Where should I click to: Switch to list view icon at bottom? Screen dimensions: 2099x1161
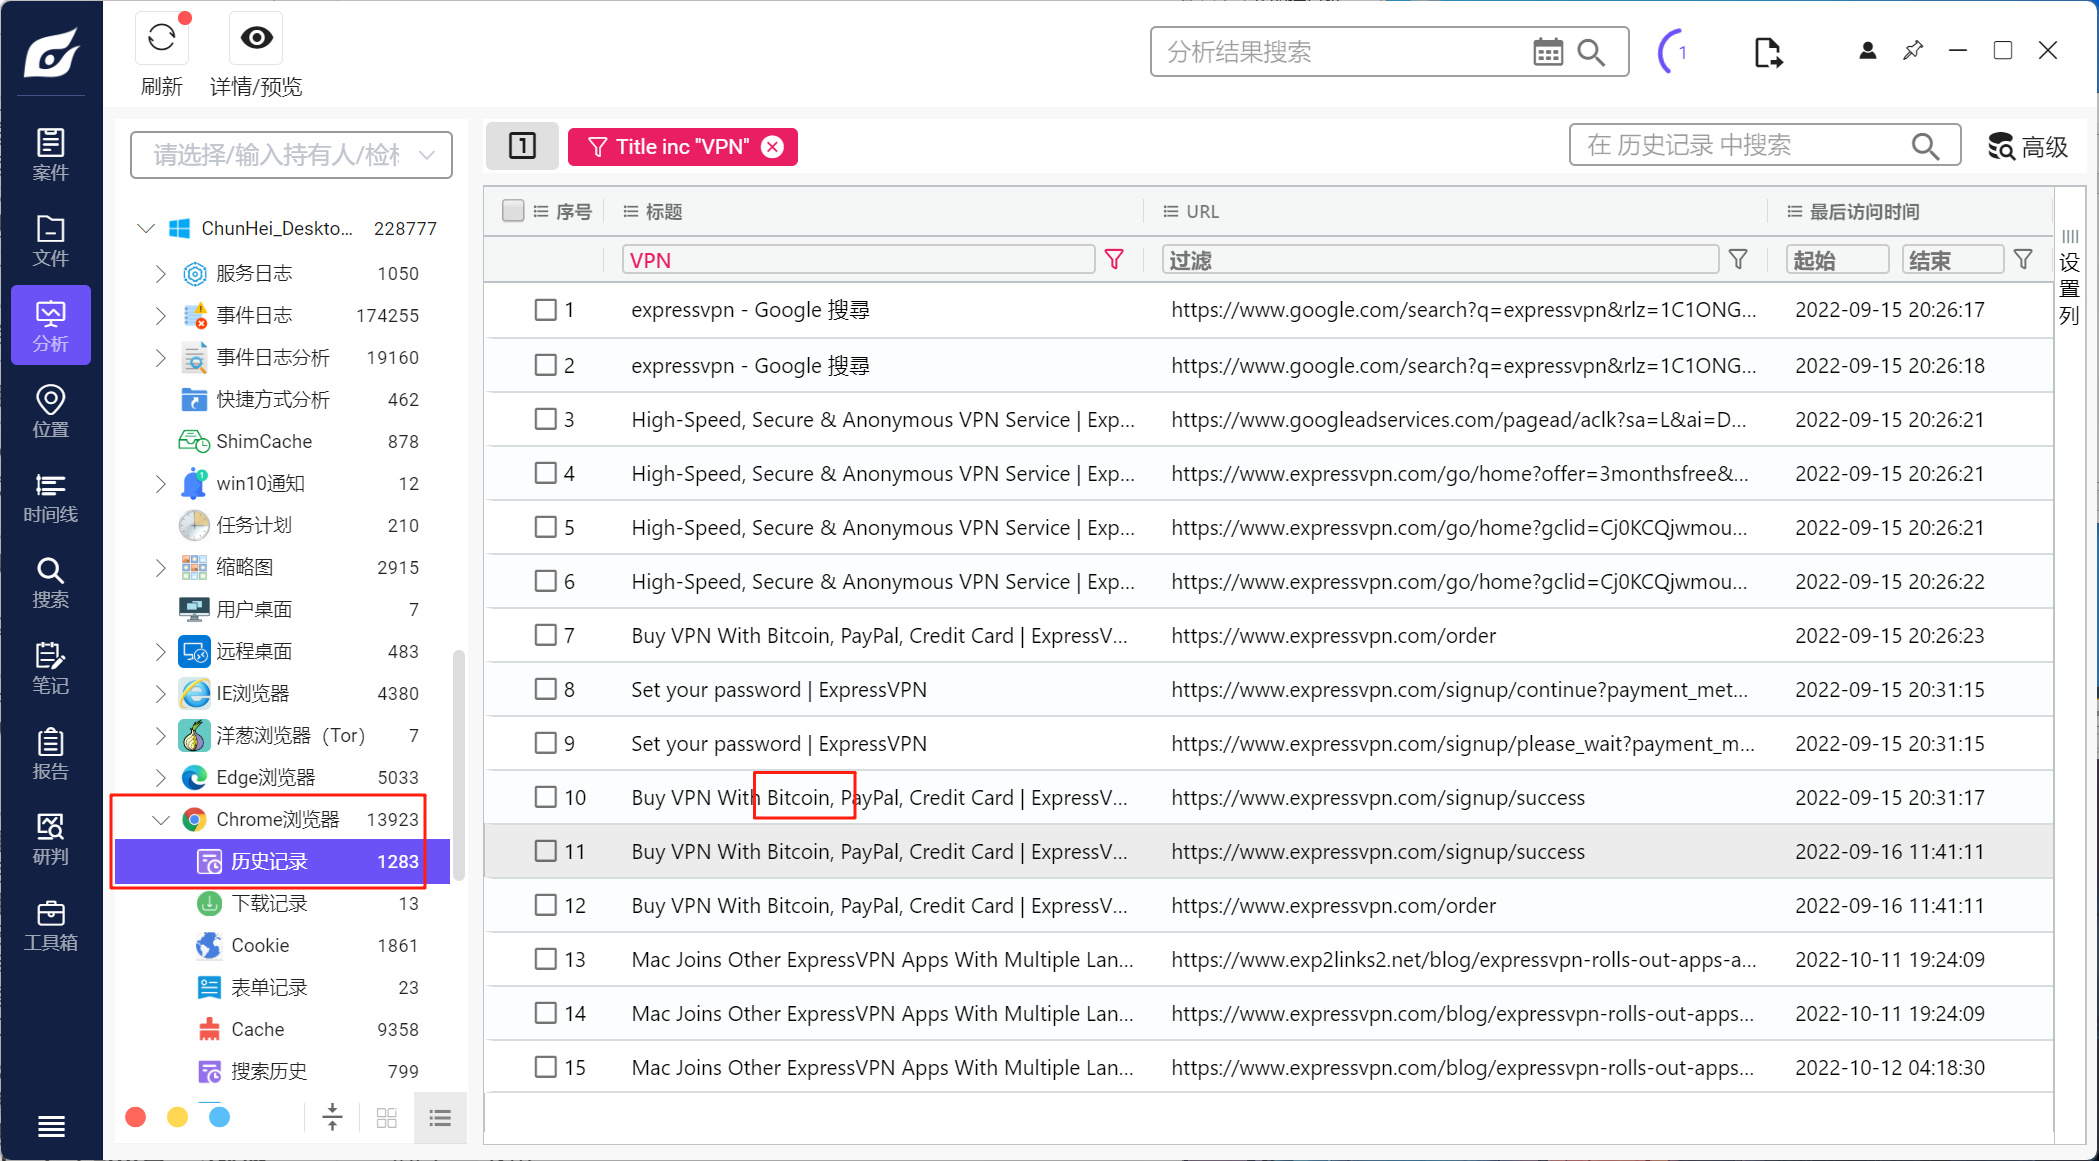click(x=440, y=1118)
